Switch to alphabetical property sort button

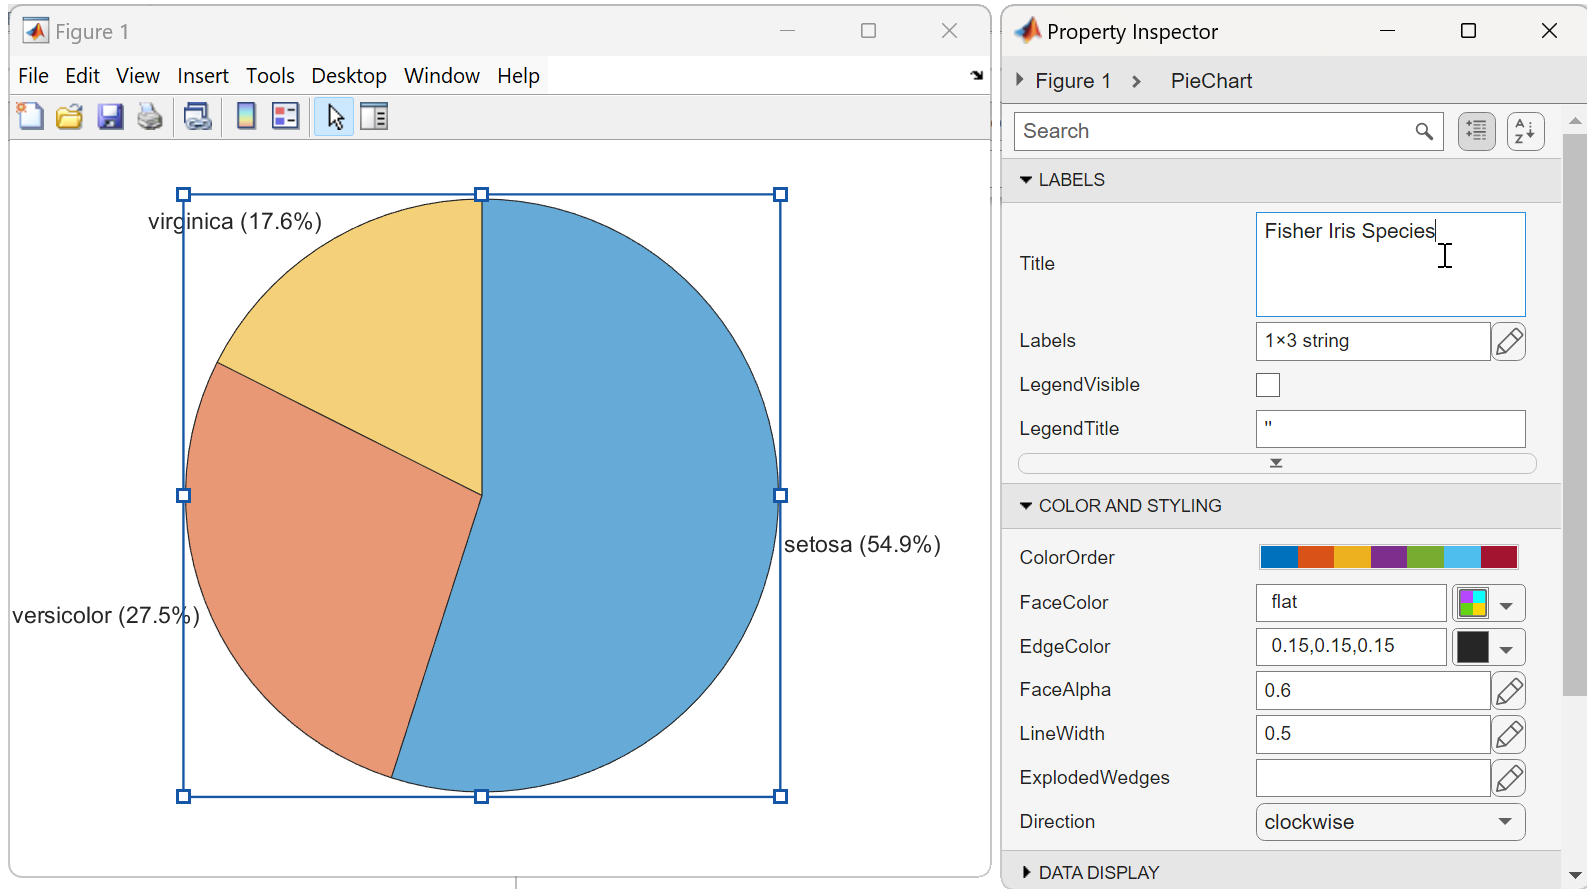[1525, 131]
